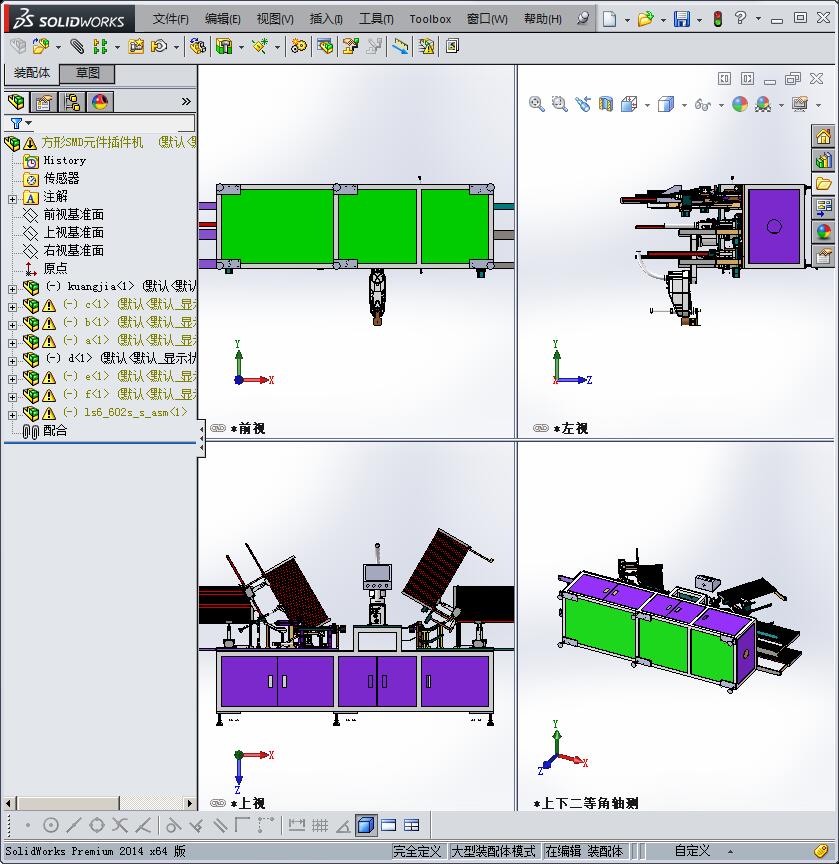Open the Hide/Show Items glasses dropdown

pos(721,105)
